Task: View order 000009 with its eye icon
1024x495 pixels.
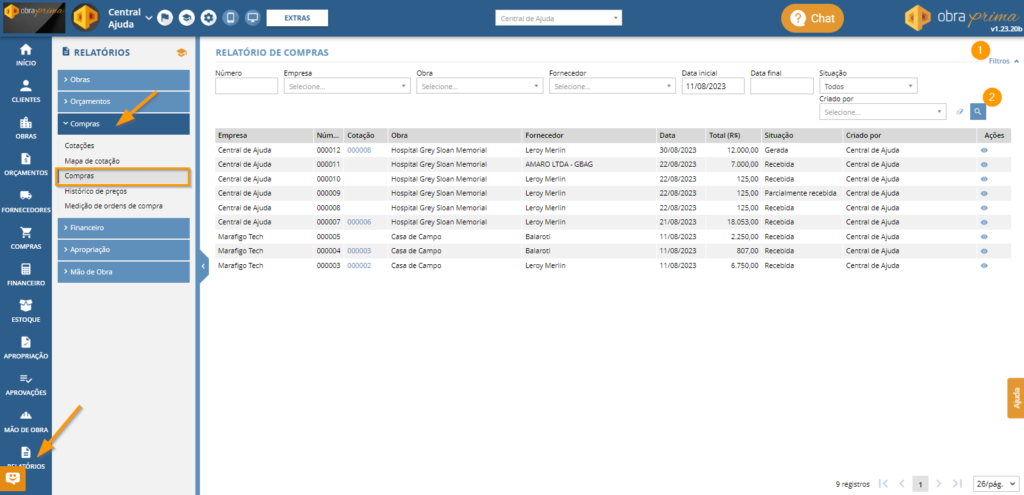Action: (984, 193)
